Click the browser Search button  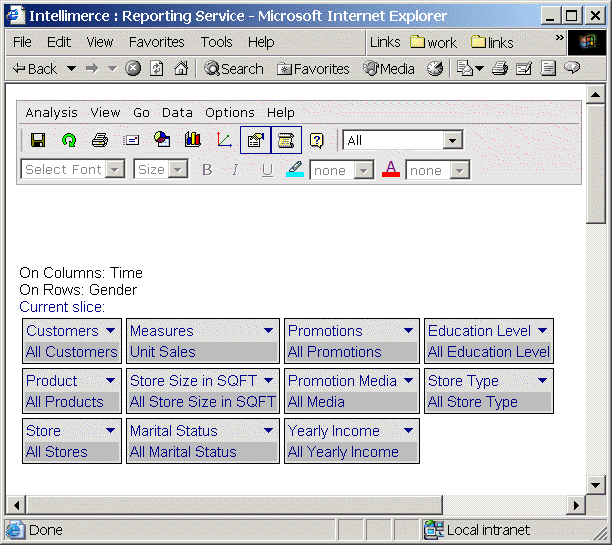click(234, 69)
